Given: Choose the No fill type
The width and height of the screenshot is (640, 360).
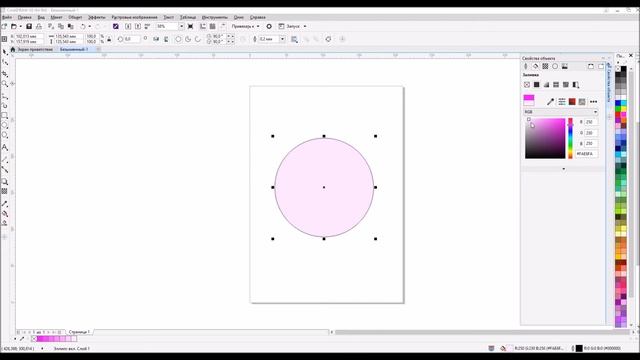Looking at the screenshot, I should click(527, 84).
